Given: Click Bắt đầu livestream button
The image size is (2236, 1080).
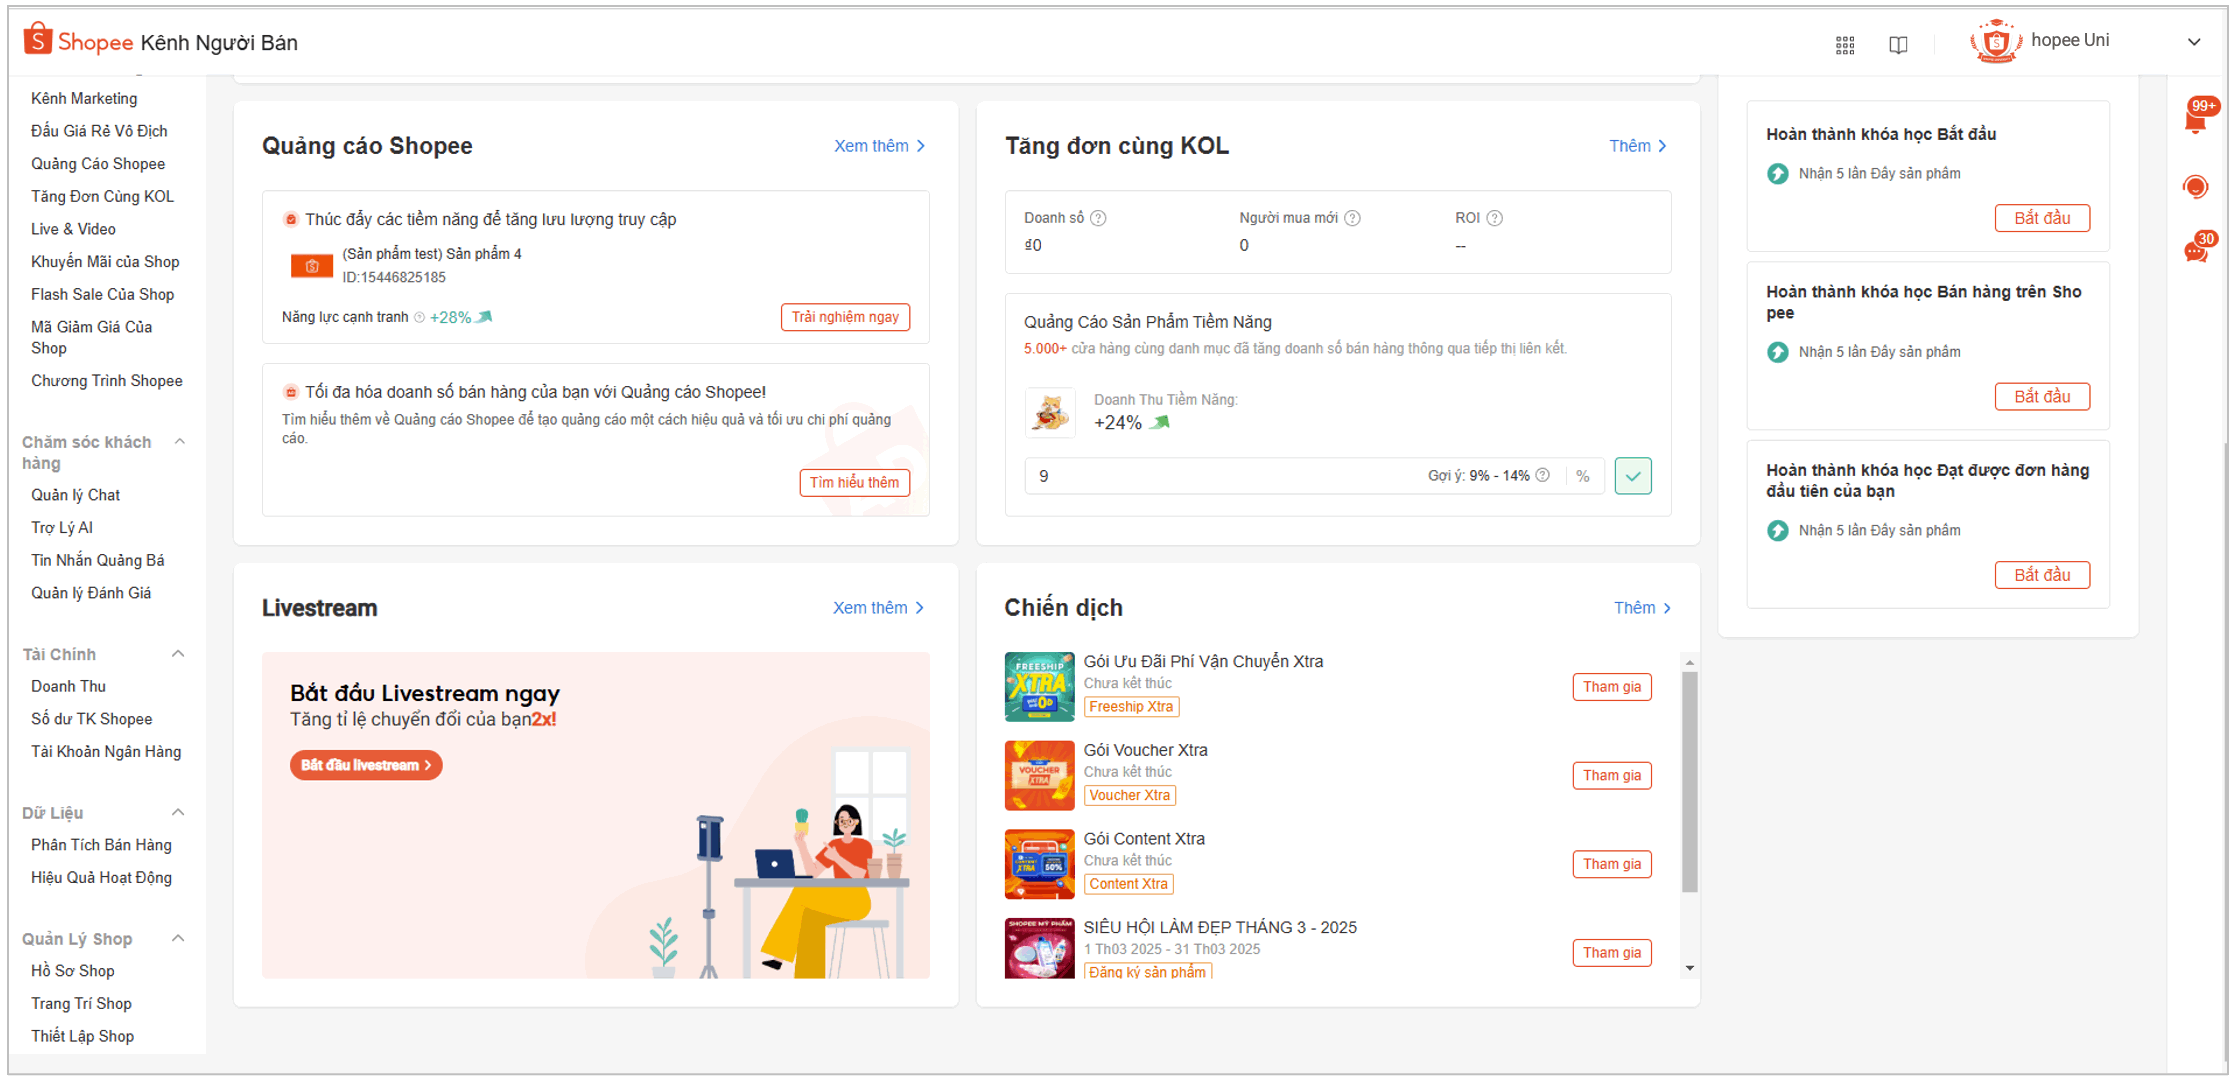Looking at the screenshot, I should click(x=366, y=765).
